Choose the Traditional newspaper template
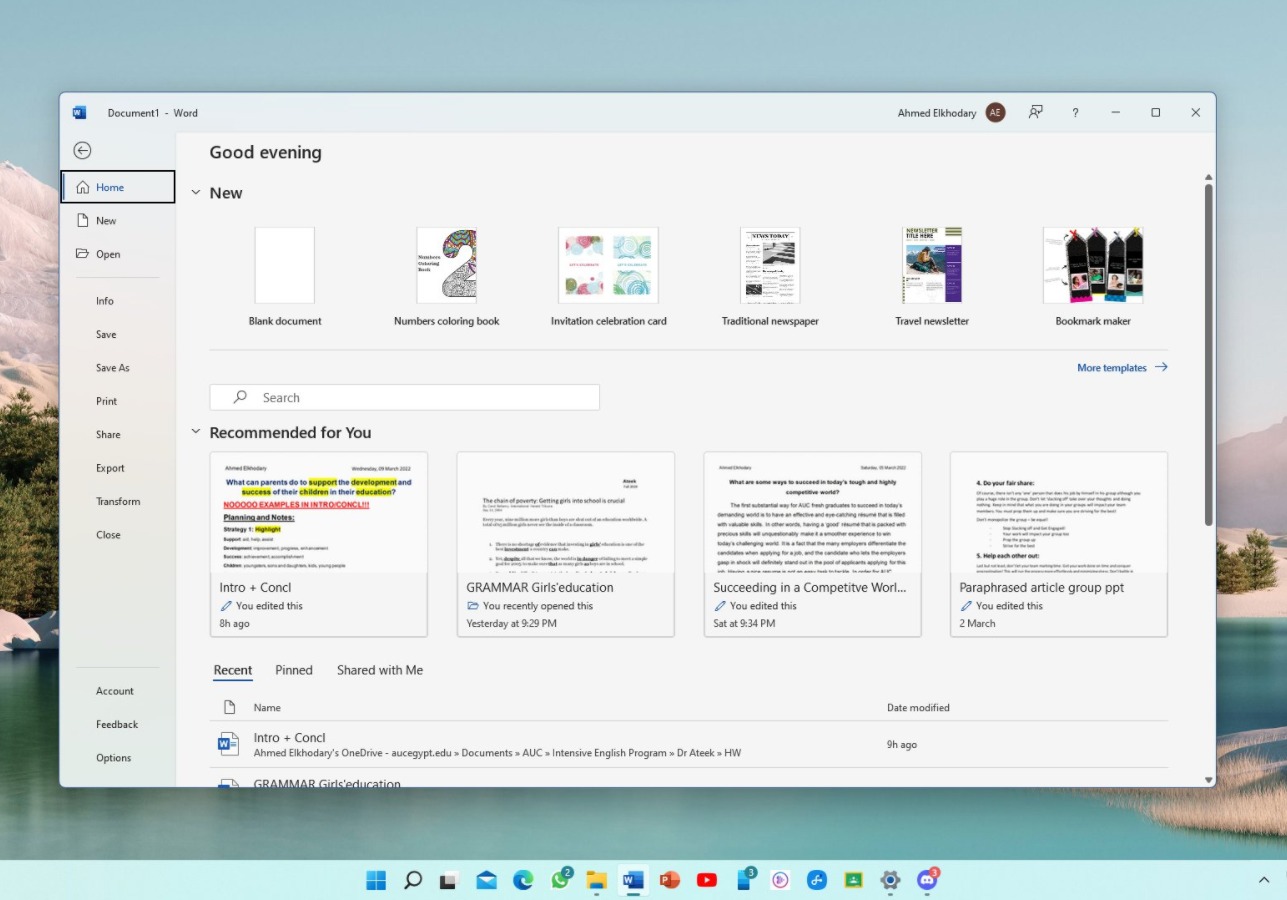The image size is (1287, 900). 770,277
